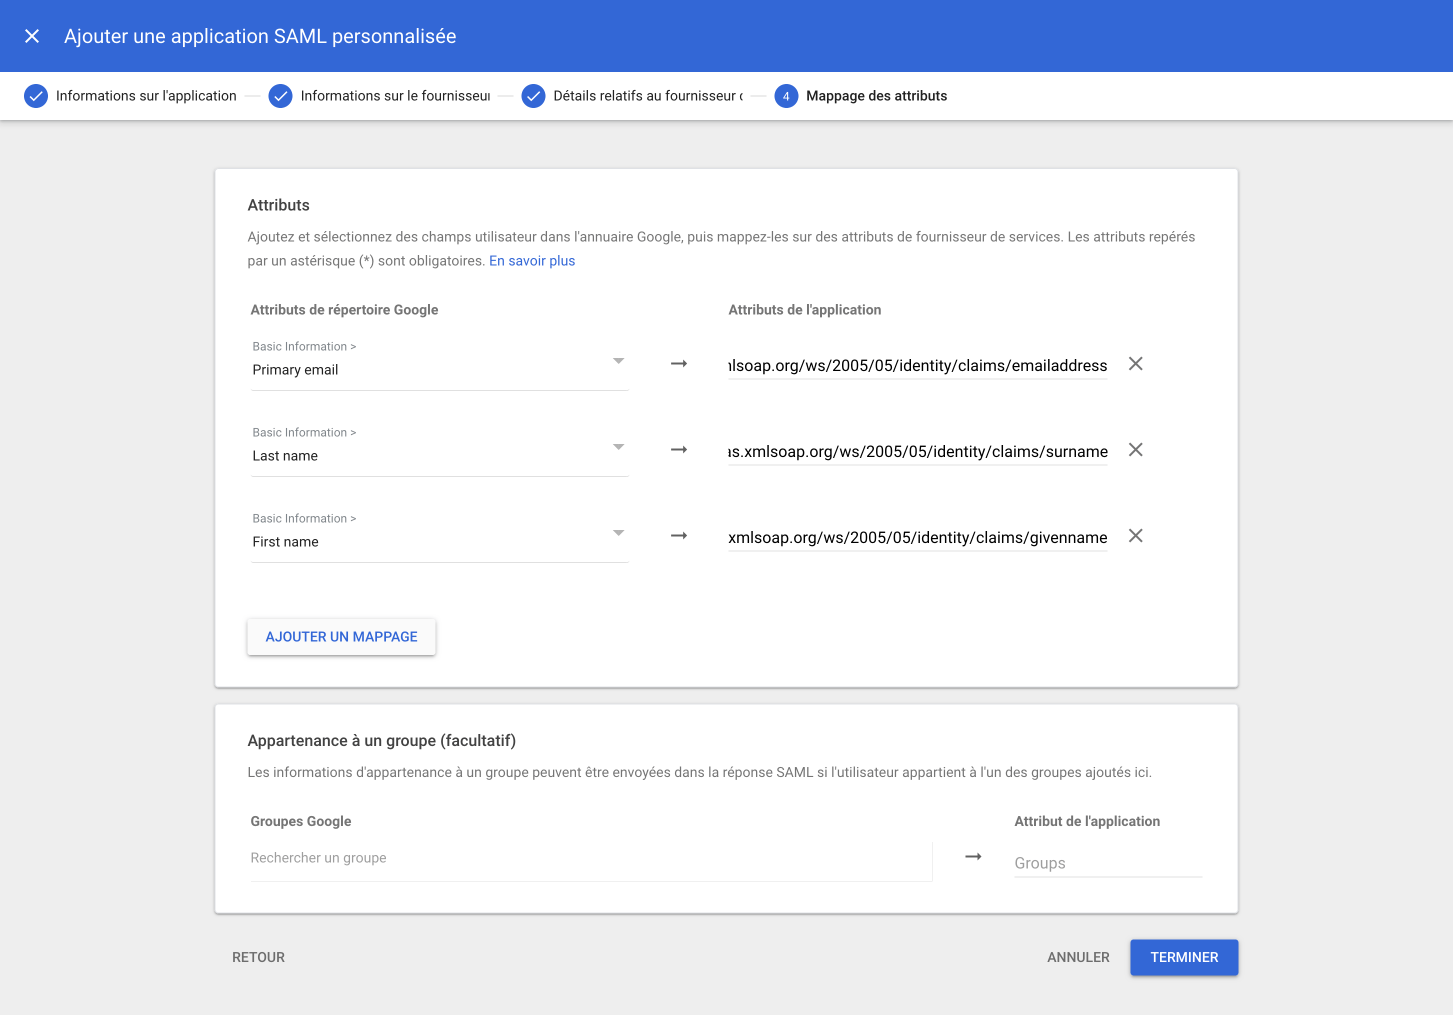This screenshot has height=1015, width=1453.
Task: Click the AJOUTER UN MAPPAGE button
Action: pos(341,637)
